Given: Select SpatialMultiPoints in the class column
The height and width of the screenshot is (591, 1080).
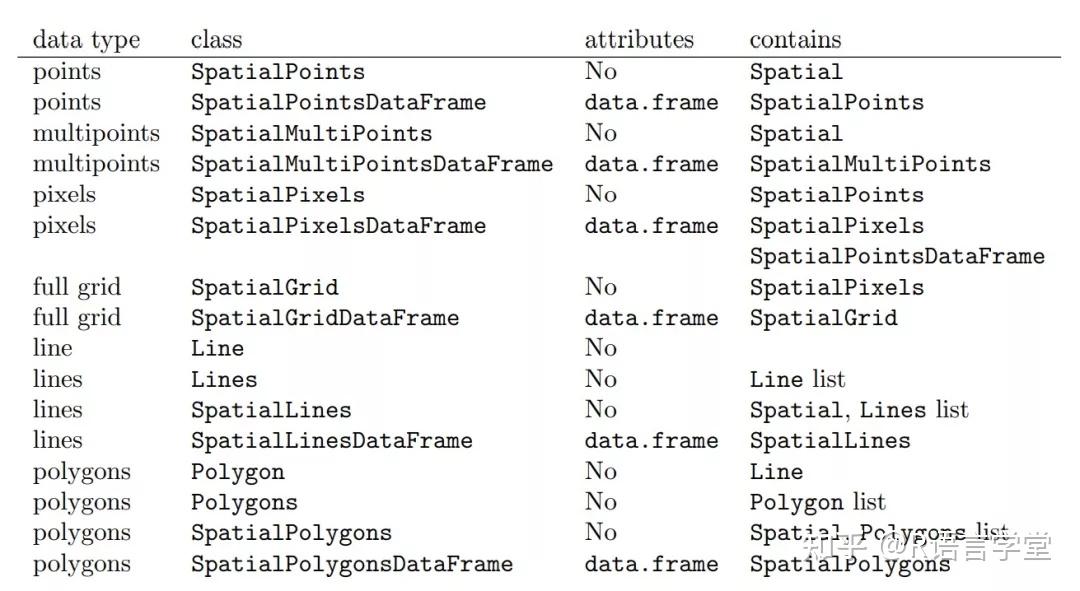Looking at the screenshot, I should 311,133.
